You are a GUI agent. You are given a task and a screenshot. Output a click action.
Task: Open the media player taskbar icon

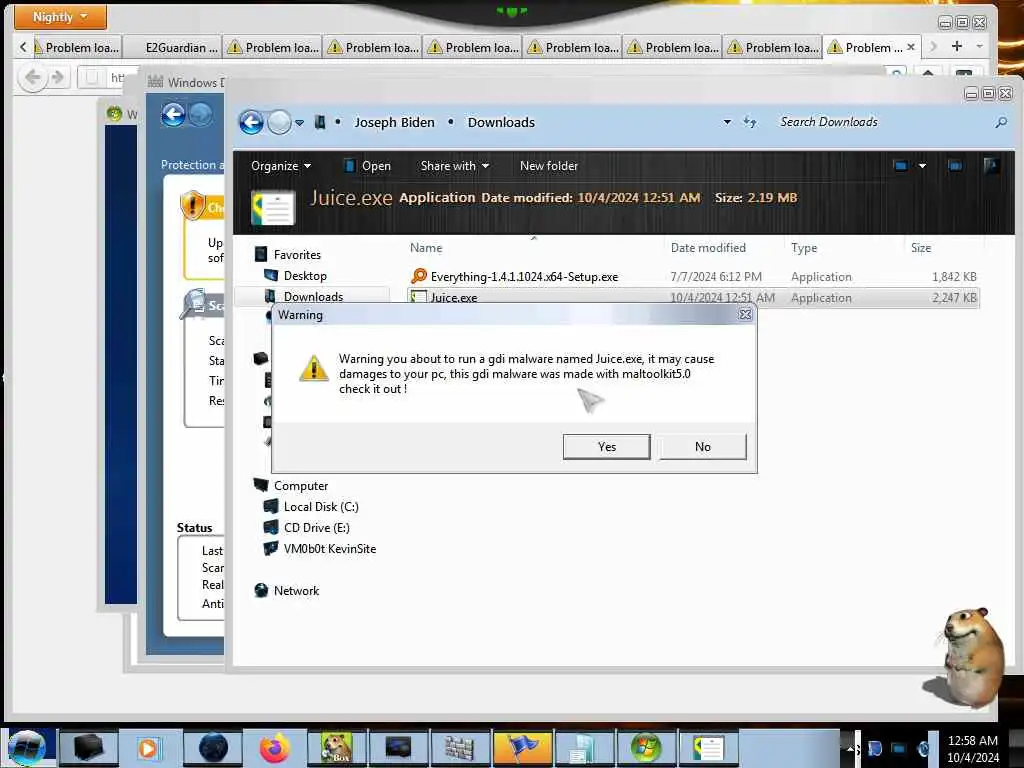[x=148, y=748]
